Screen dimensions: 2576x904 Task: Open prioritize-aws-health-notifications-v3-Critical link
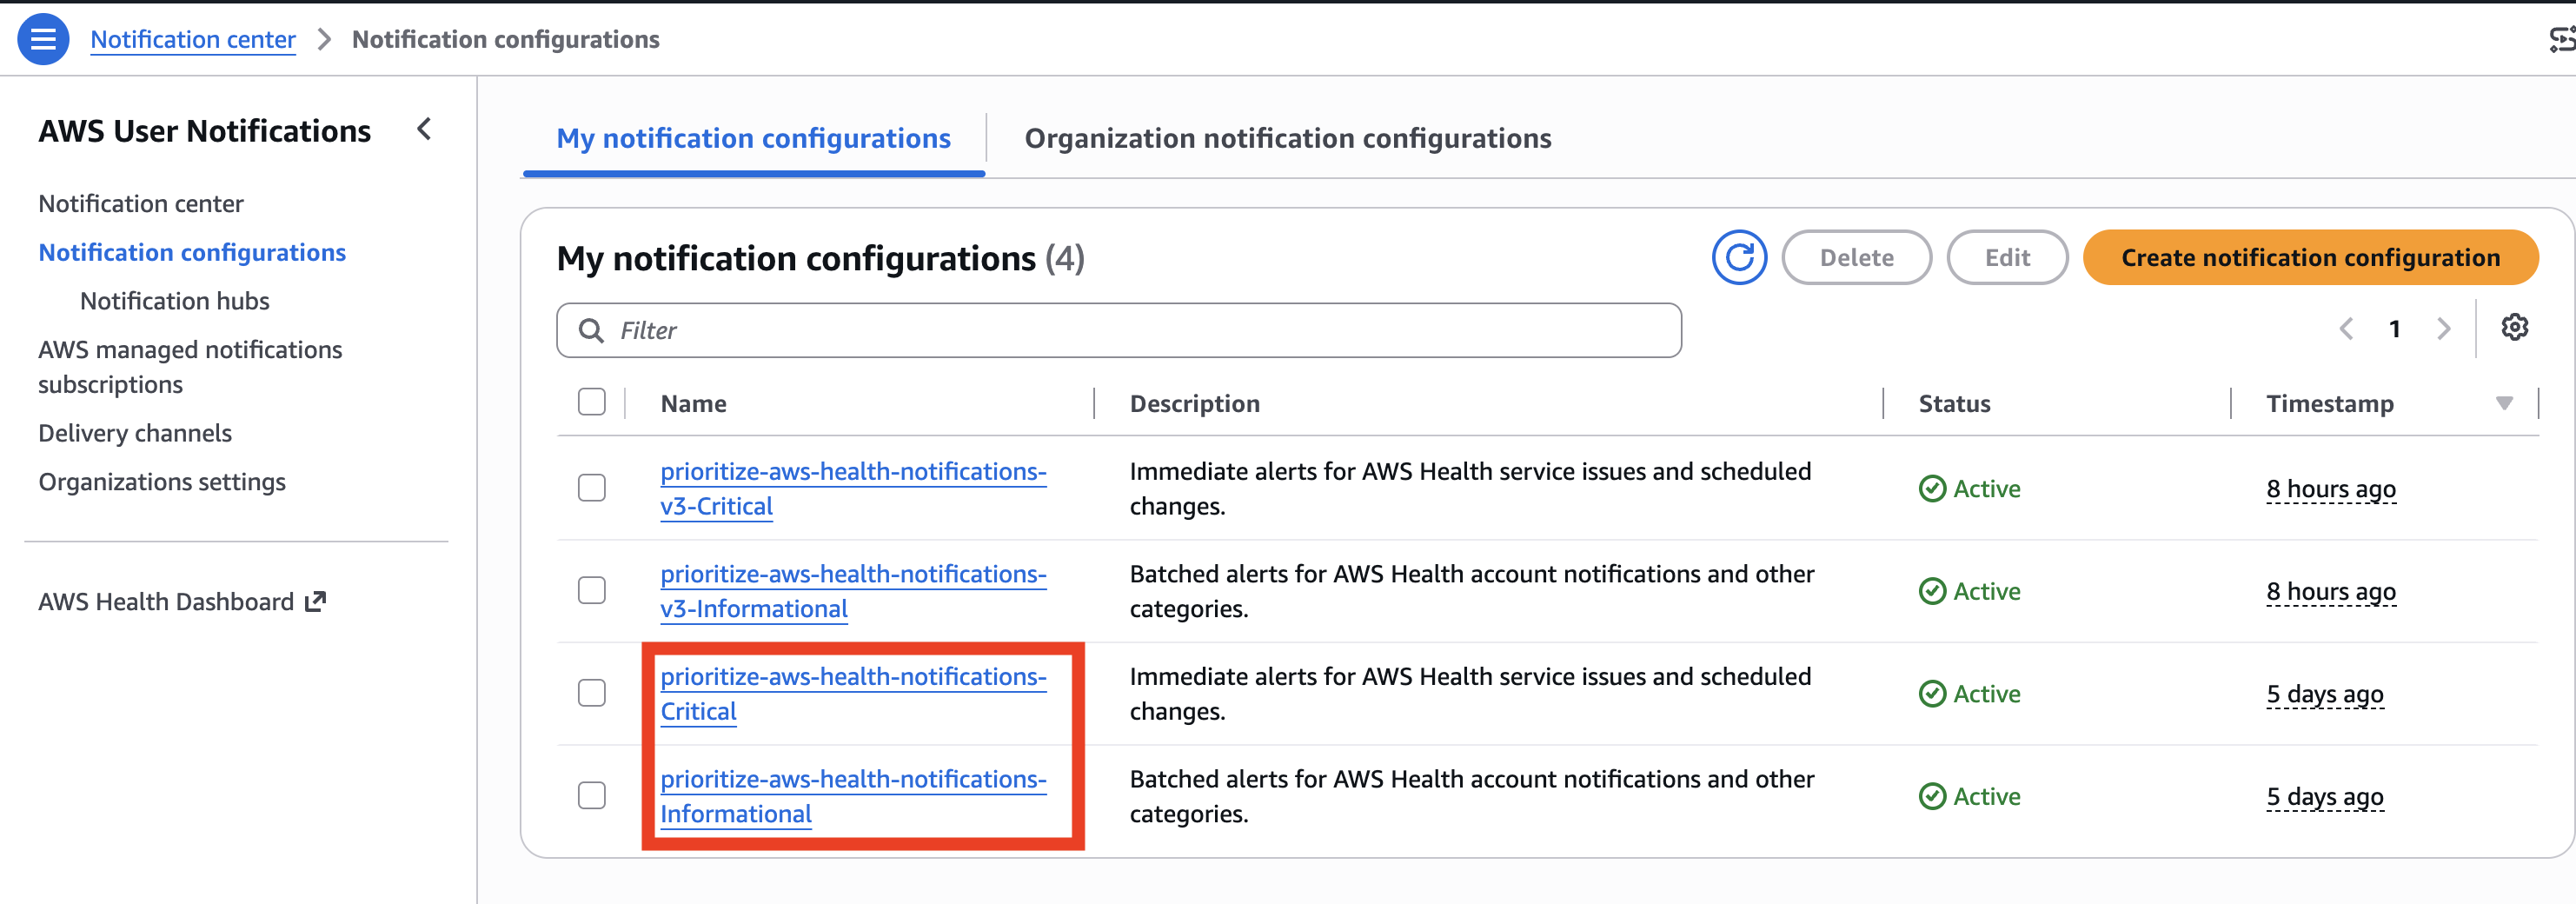point(853,489)
